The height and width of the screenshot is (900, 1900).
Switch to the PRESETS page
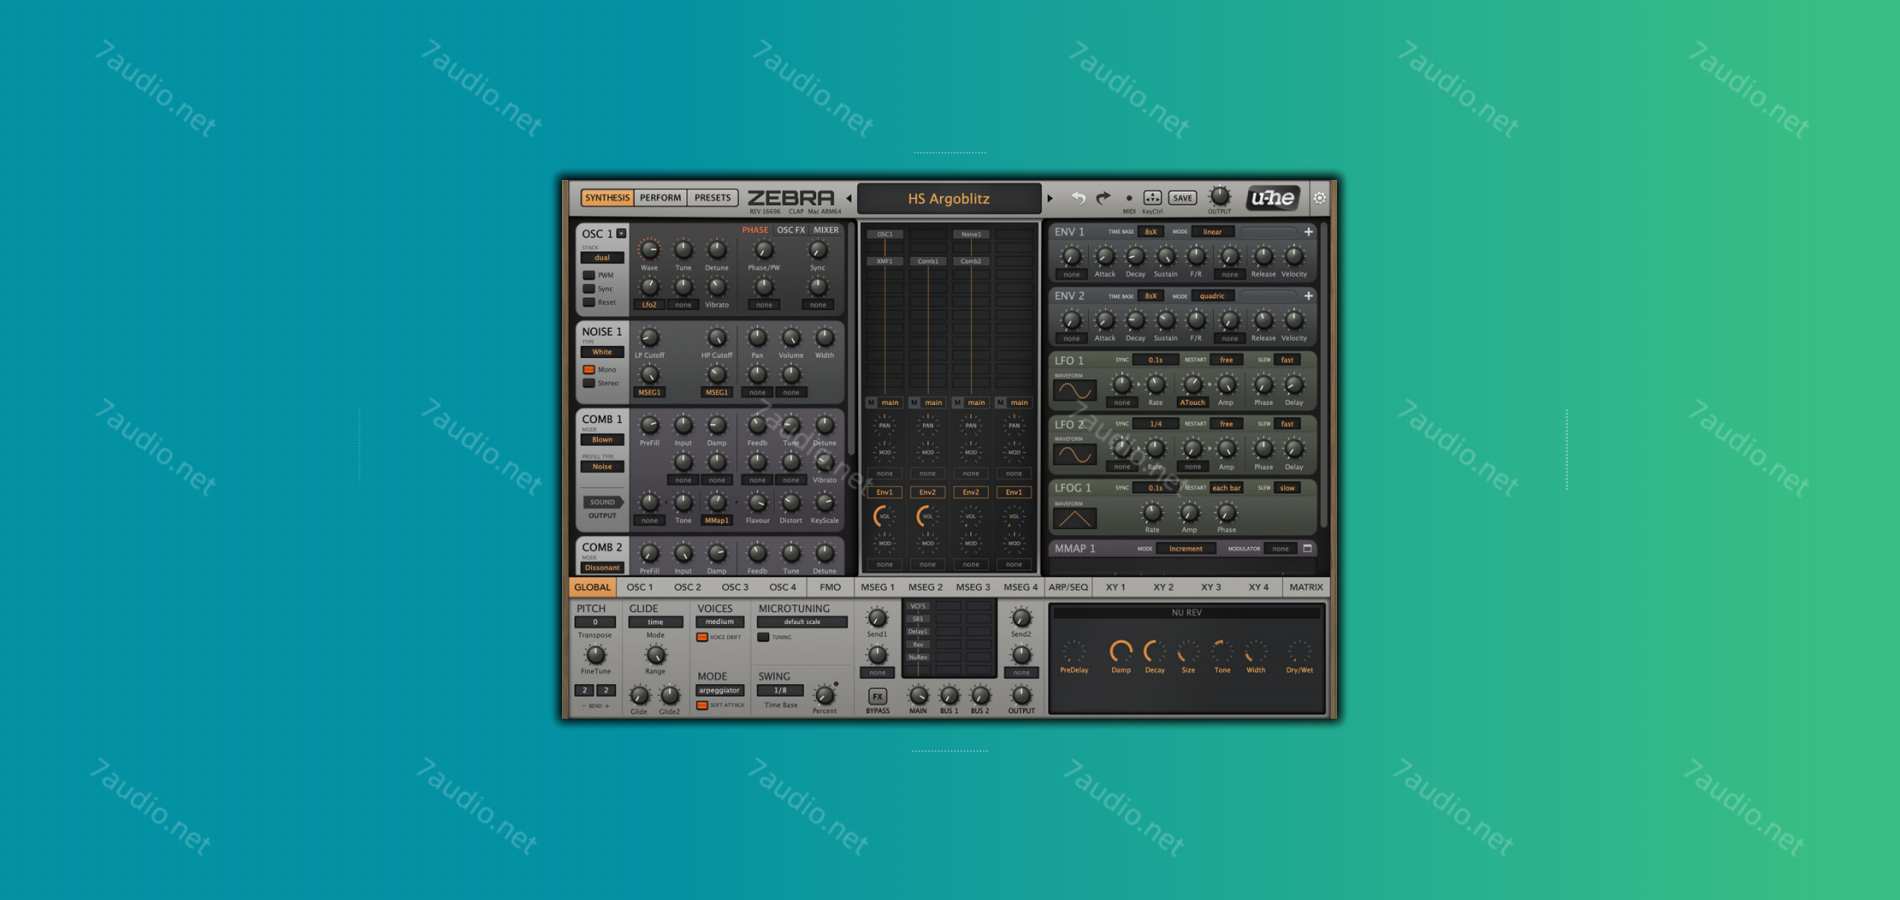click(x=713, y=198)
